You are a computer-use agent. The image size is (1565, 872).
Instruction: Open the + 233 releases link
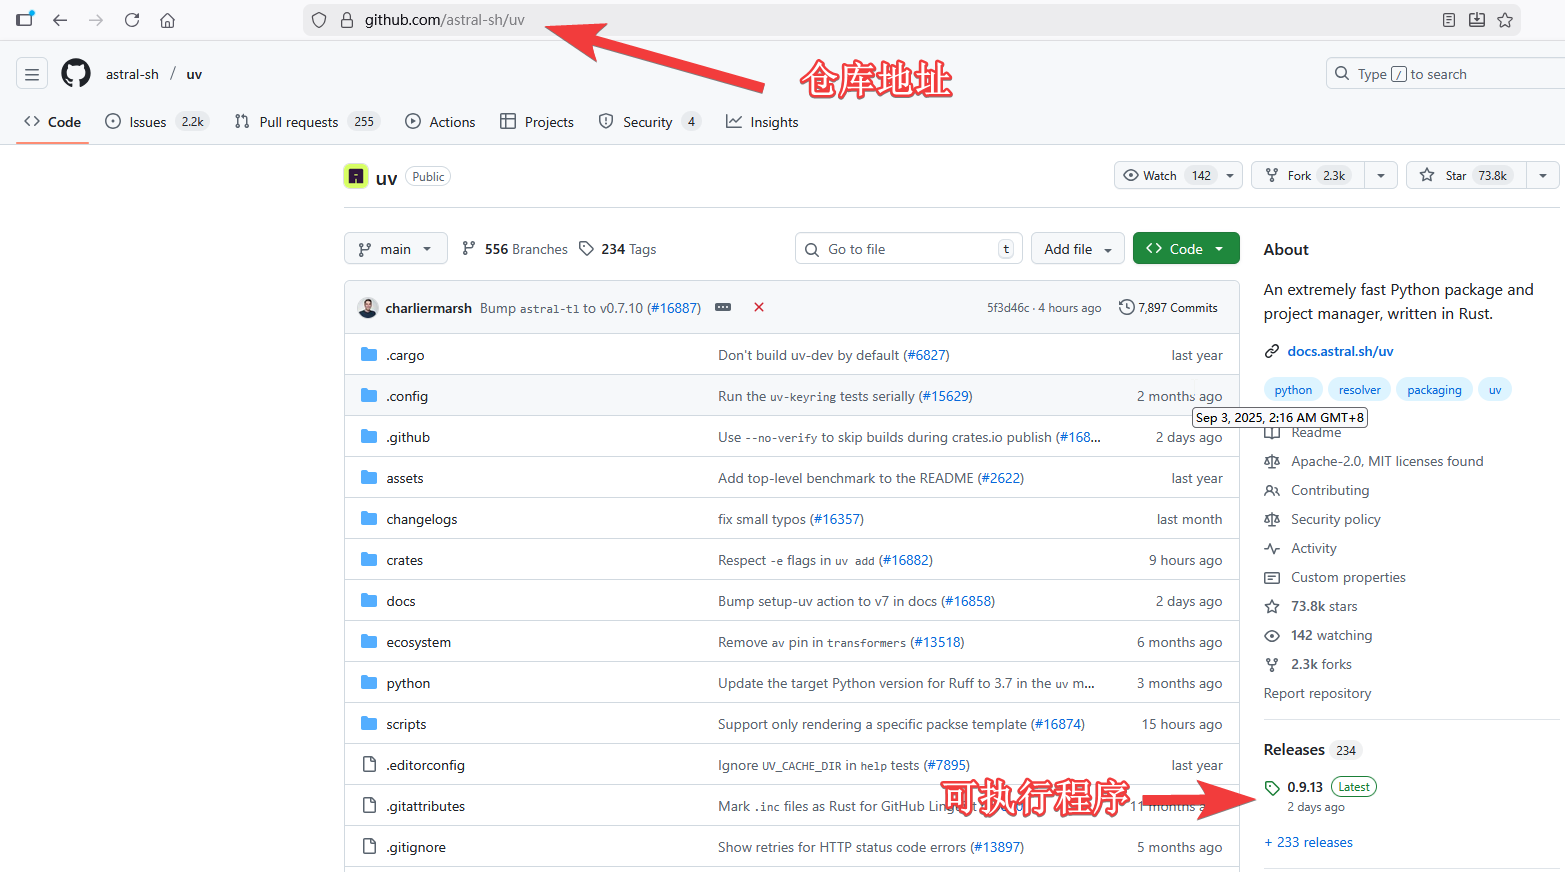coord(1308,842)
